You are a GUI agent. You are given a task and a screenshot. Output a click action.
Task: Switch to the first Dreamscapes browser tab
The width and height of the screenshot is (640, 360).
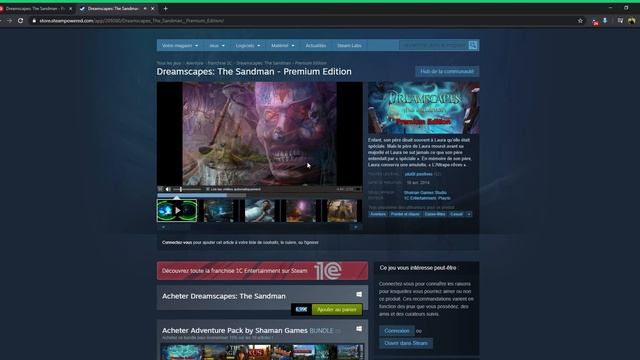pyautogui.click(x=36, y=9)
